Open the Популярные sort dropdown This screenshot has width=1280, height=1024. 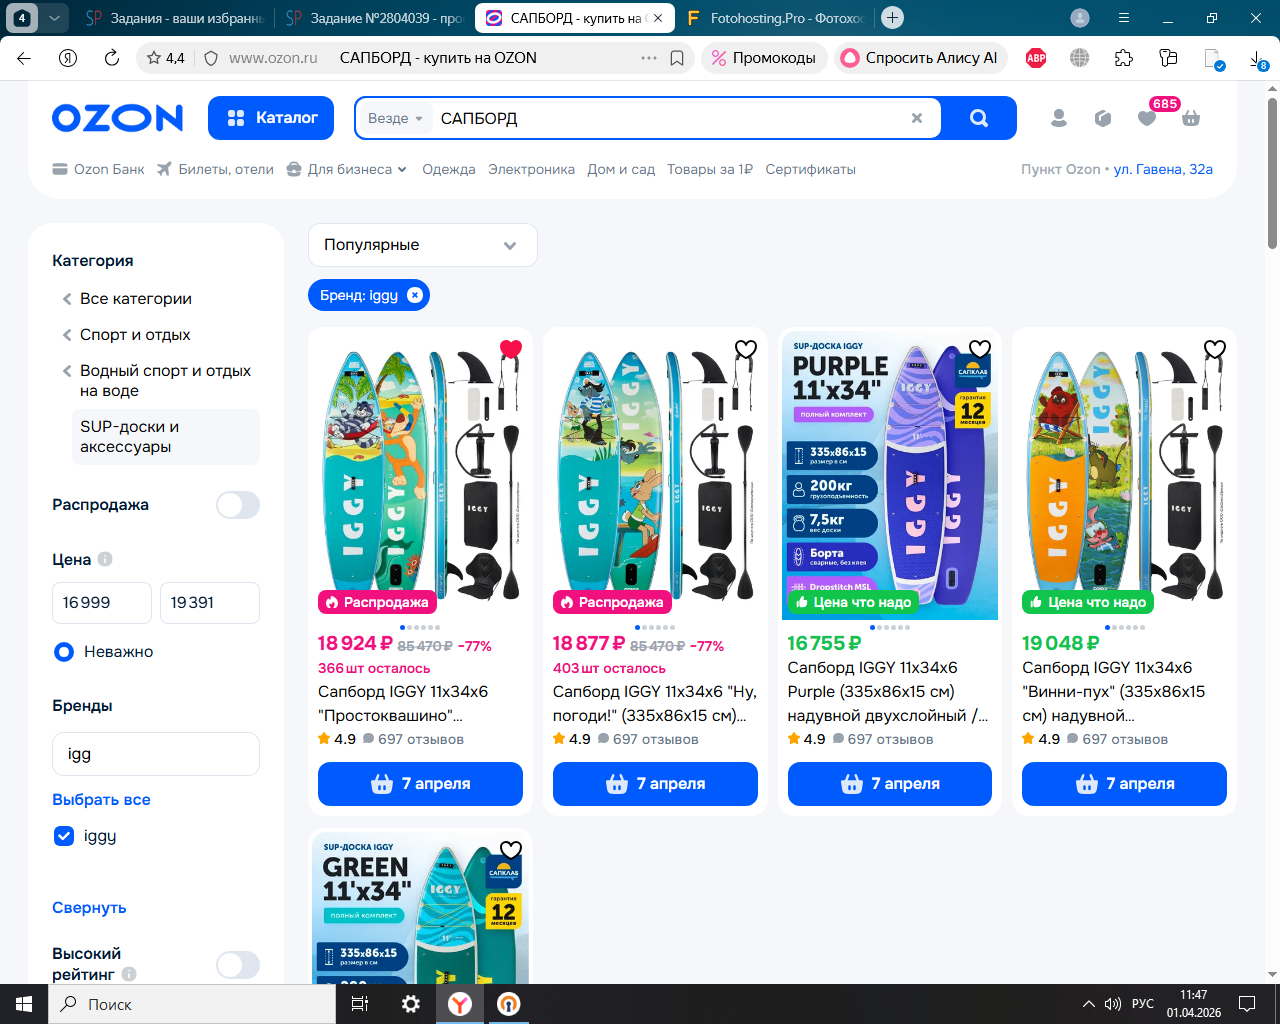pyautogui.click(x=423, y=245)
